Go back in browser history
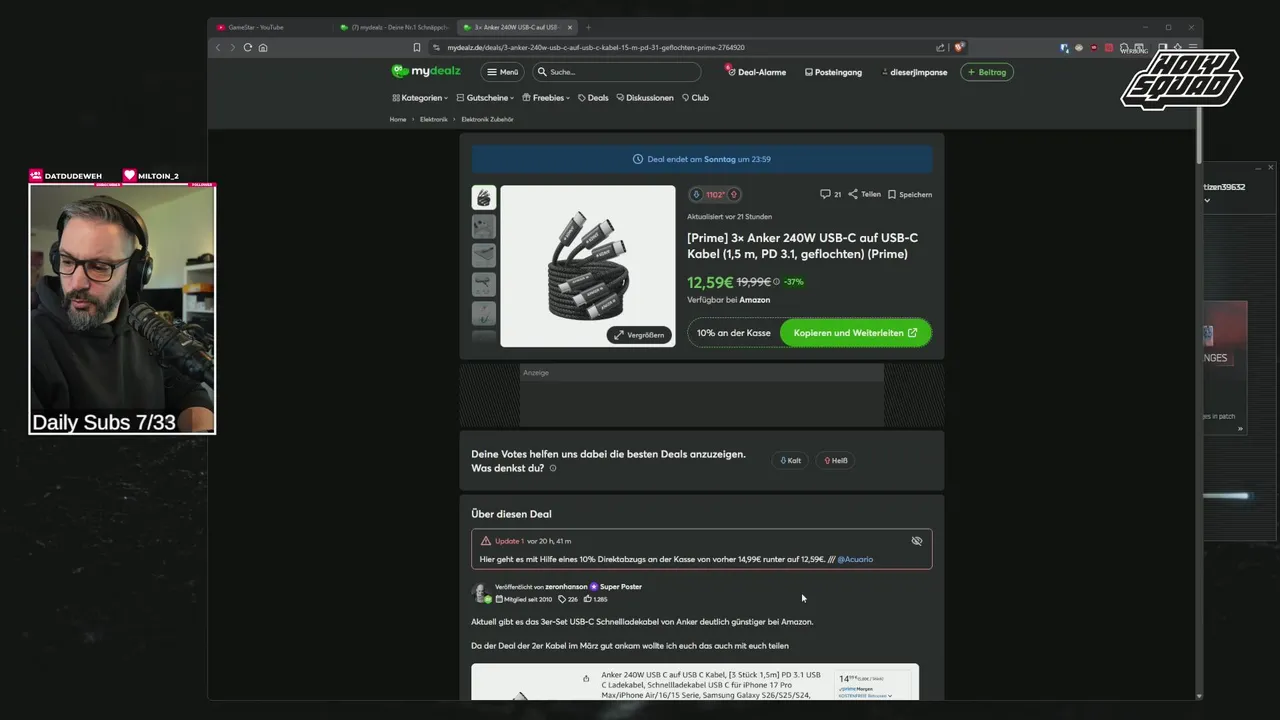 tap(218, 47)
